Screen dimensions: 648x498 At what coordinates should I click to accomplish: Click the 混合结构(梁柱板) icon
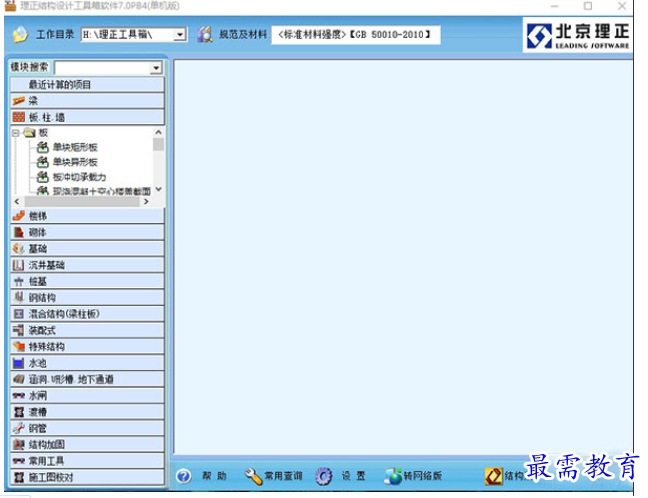point(19,314)
